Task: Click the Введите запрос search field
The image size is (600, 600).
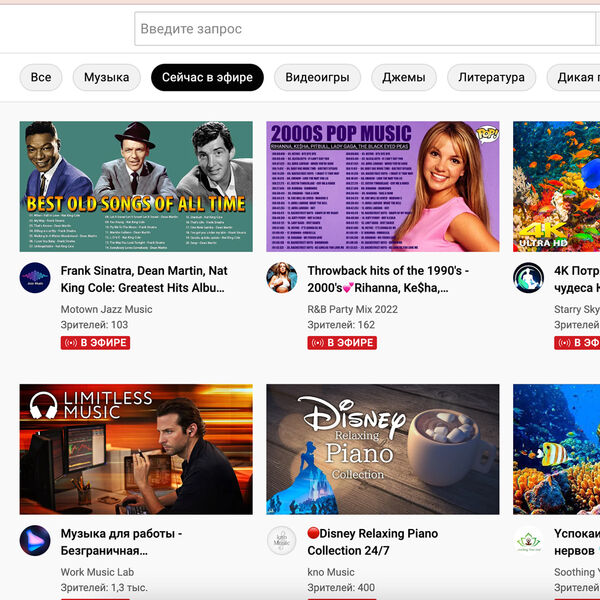Action: click(x=365, y=29)
